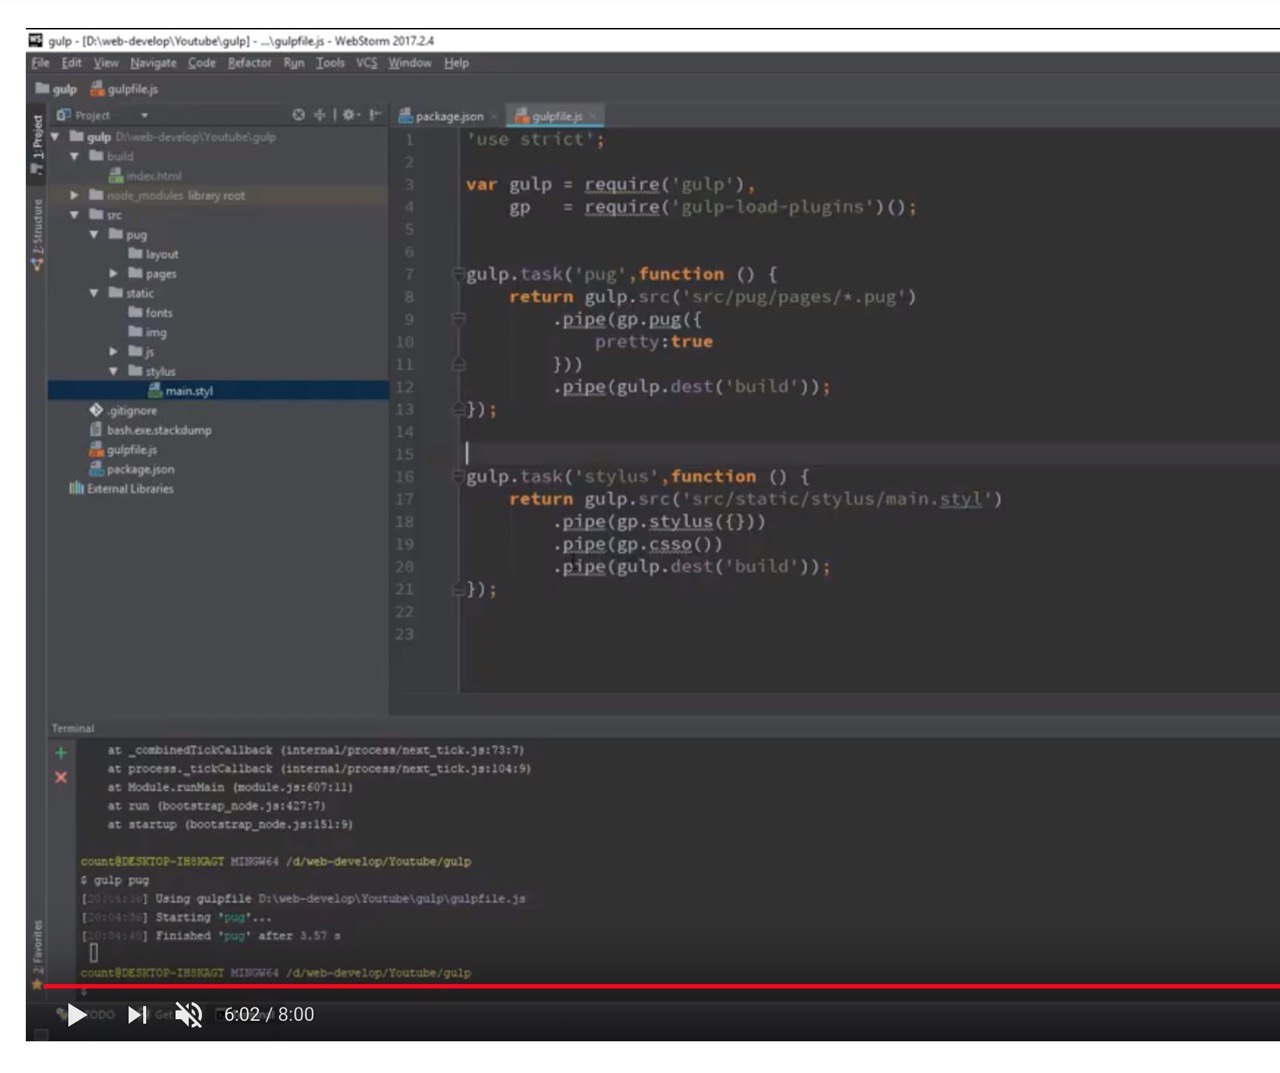
Task: Click the collapse all icon in Project panel
Action: [x=320, y=115]
